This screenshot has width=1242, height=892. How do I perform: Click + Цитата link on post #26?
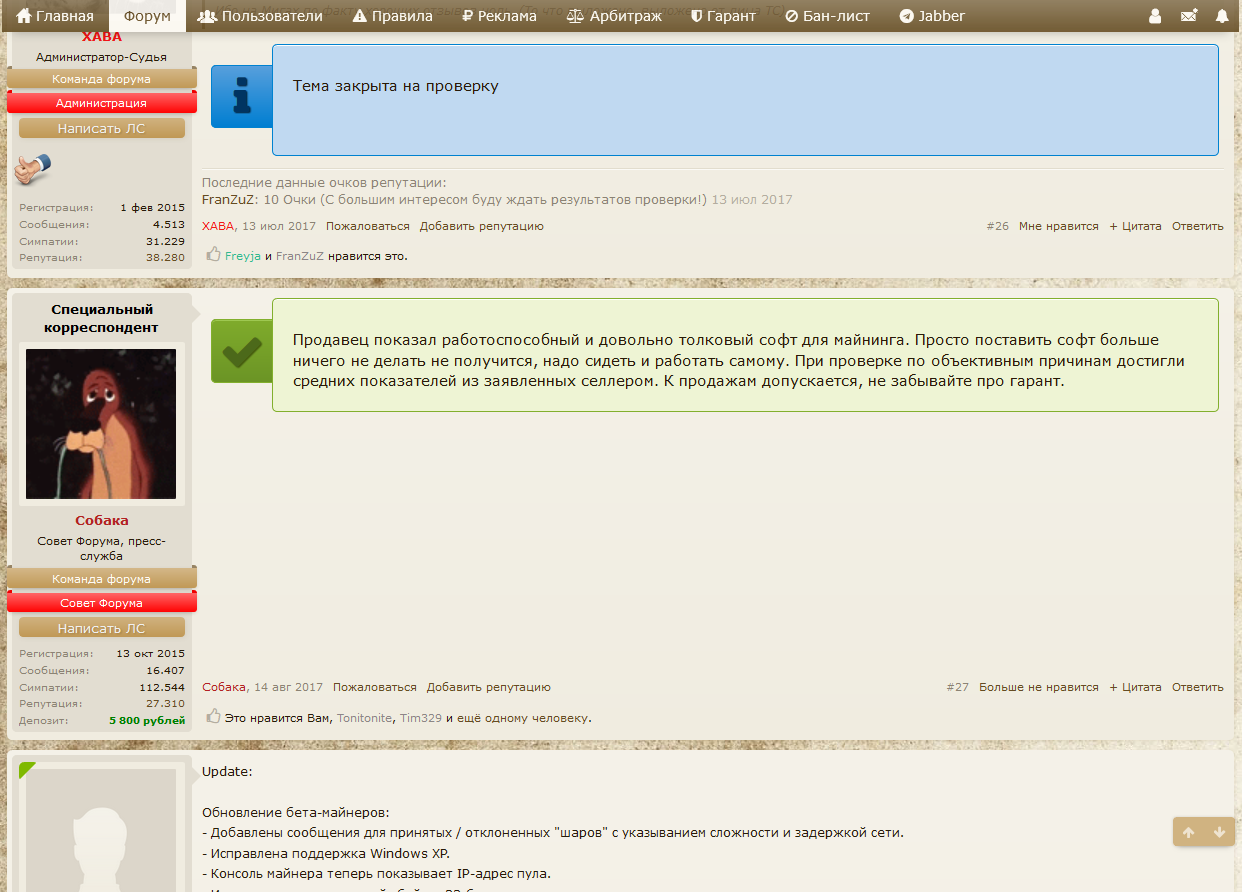click(x=1135, y=226)
